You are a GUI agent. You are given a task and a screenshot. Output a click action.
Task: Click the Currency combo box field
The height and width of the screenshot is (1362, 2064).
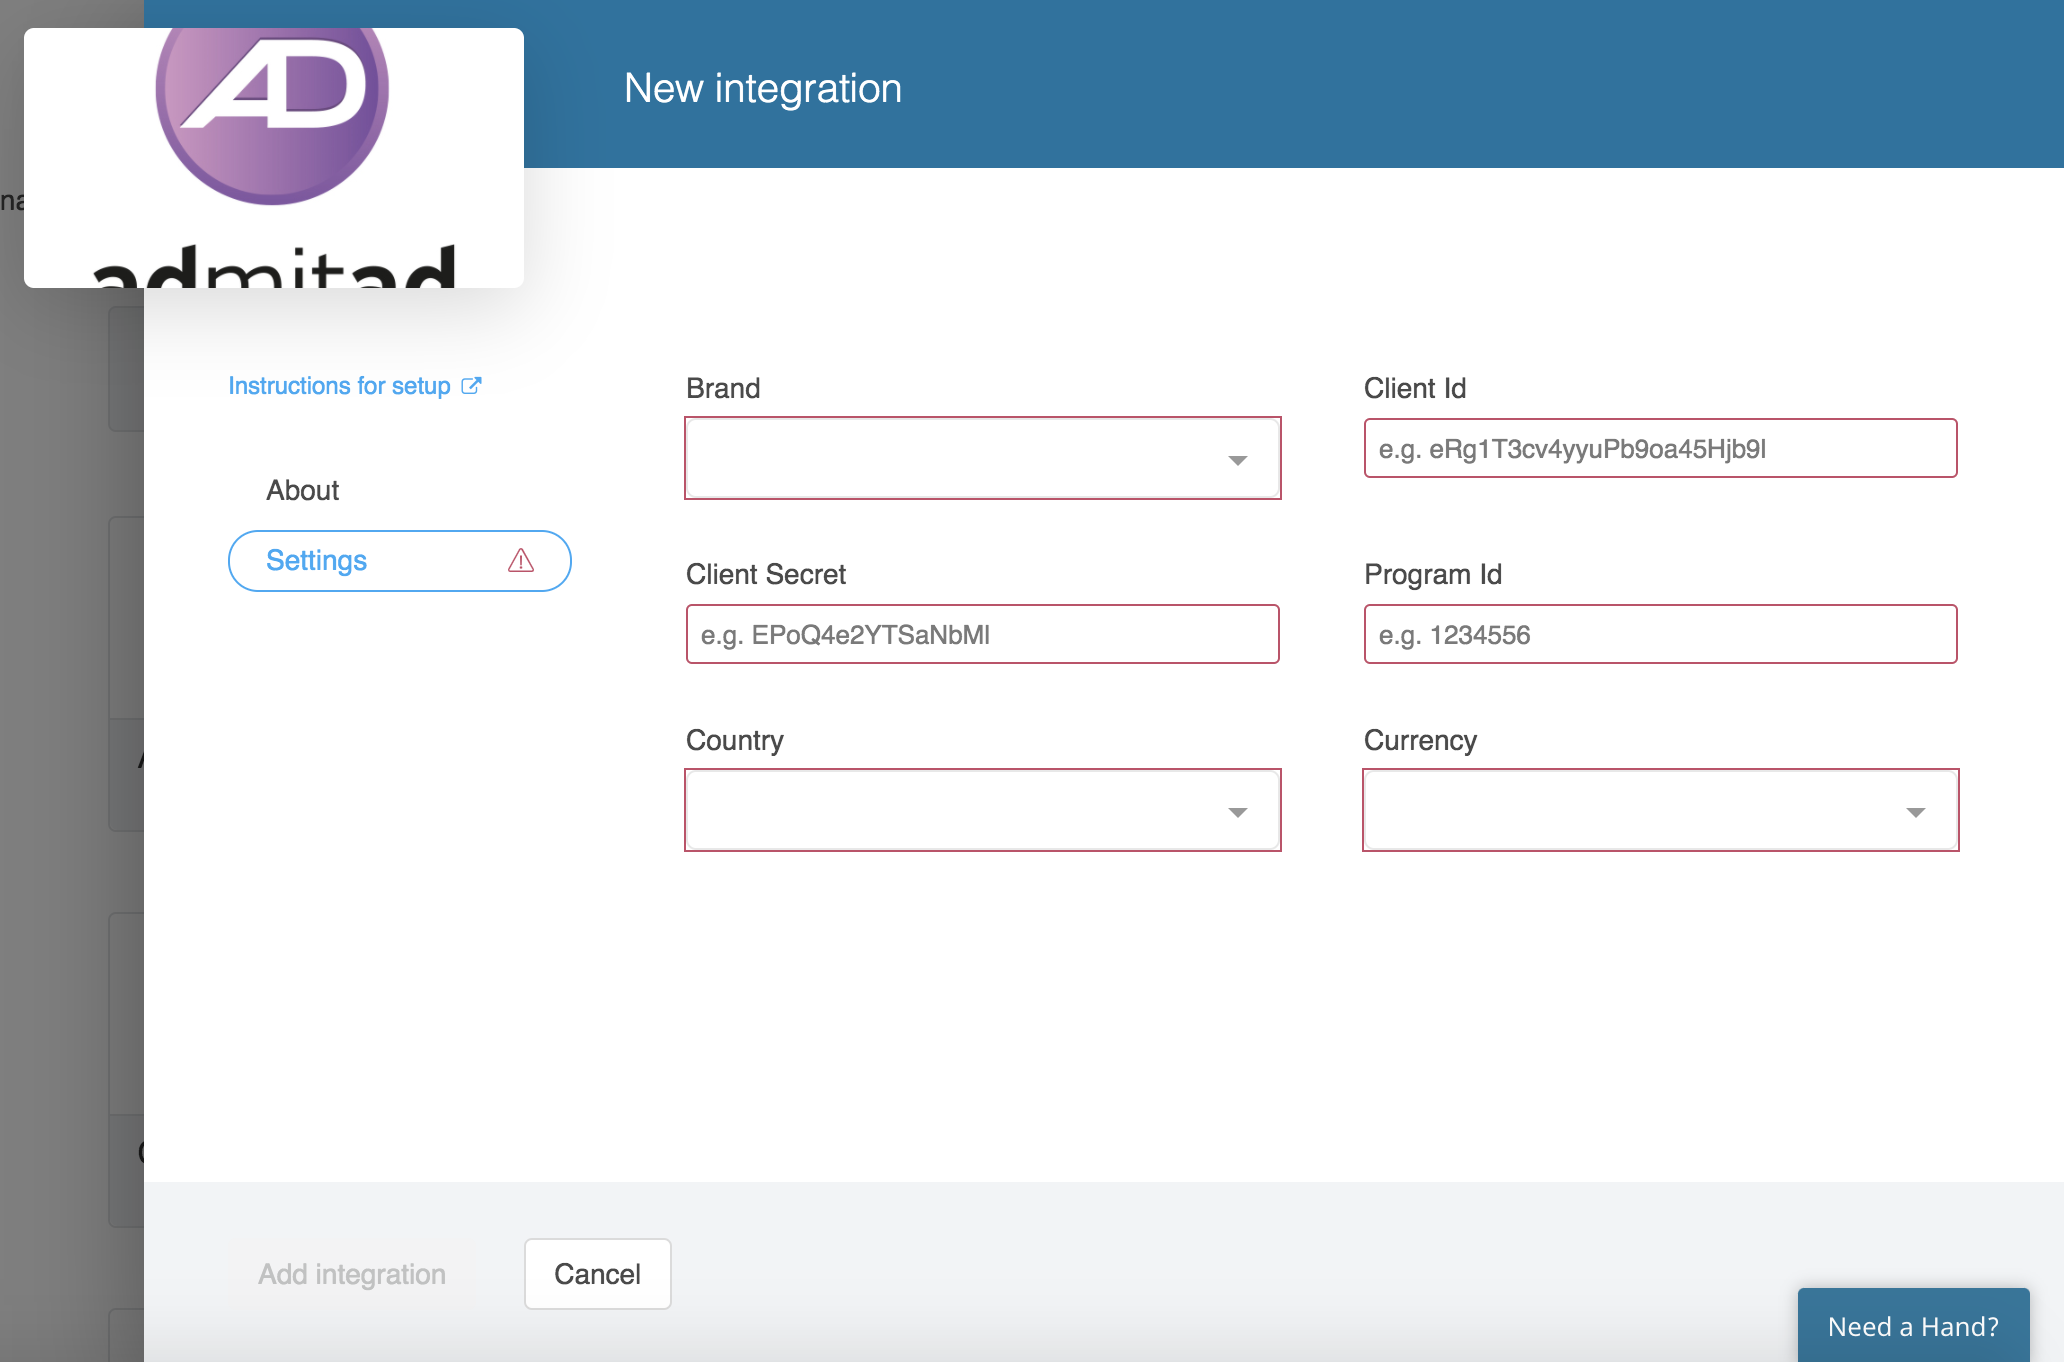(x=1630, y=811)
